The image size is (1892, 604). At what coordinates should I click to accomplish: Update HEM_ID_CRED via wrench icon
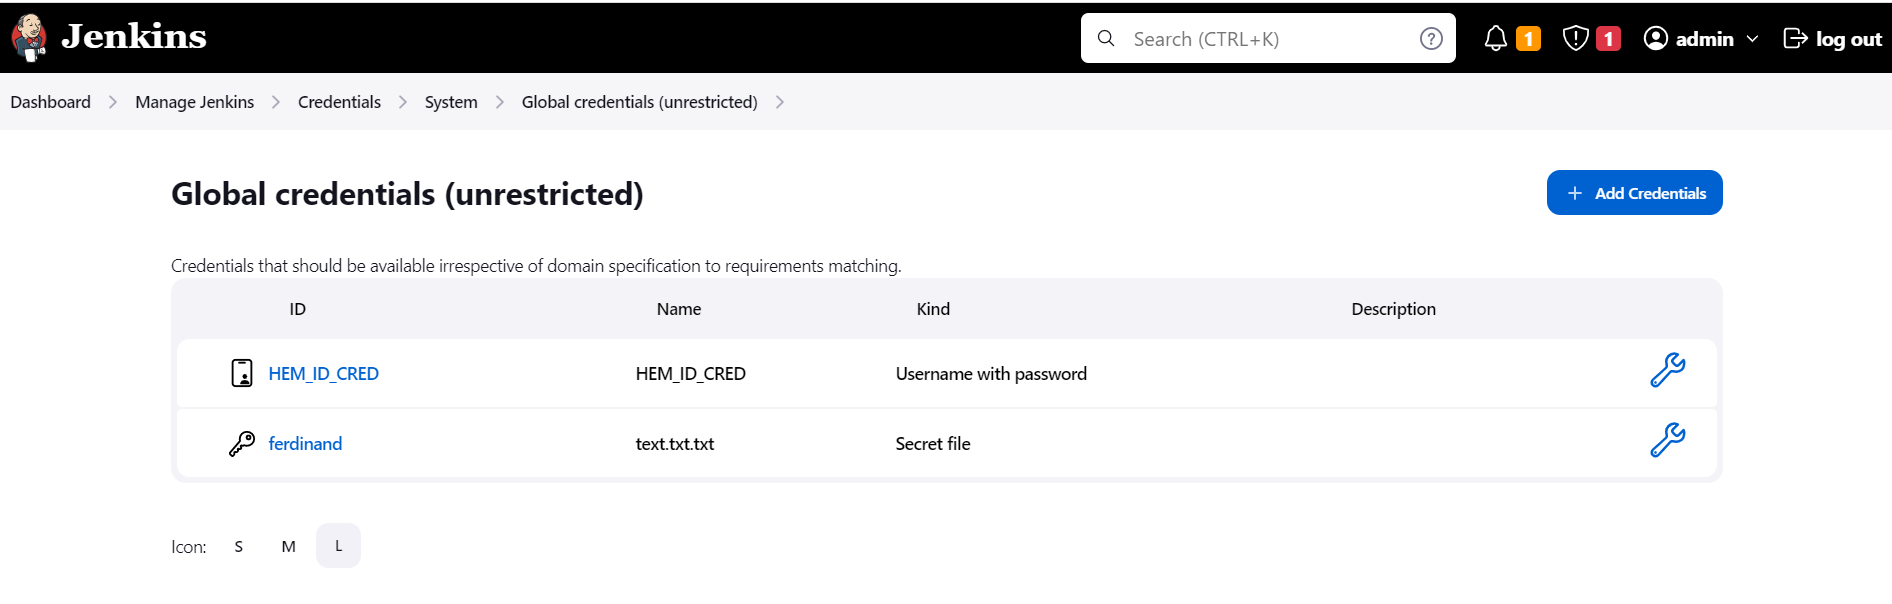click(1667, 370)
